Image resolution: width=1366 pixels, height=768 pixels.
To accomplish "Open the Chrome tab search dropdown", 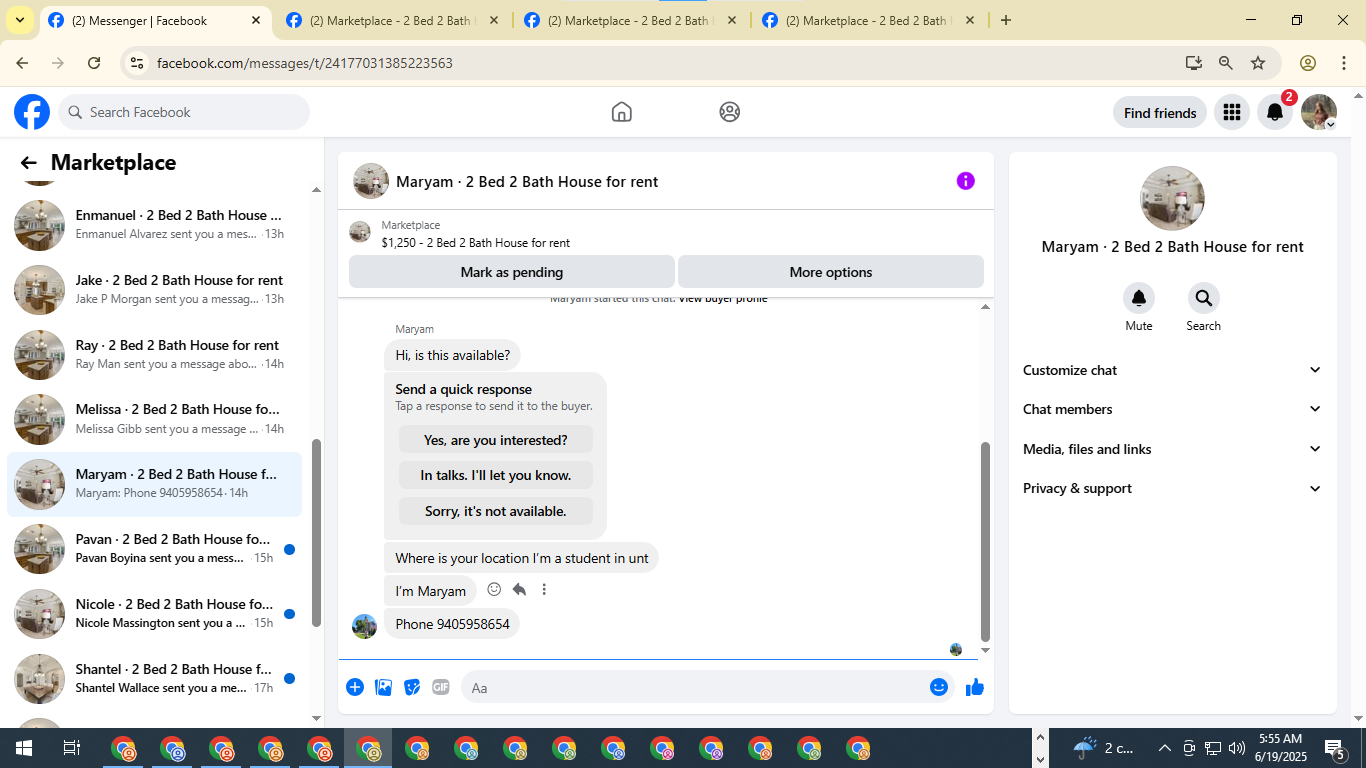I will pos(20,20).
